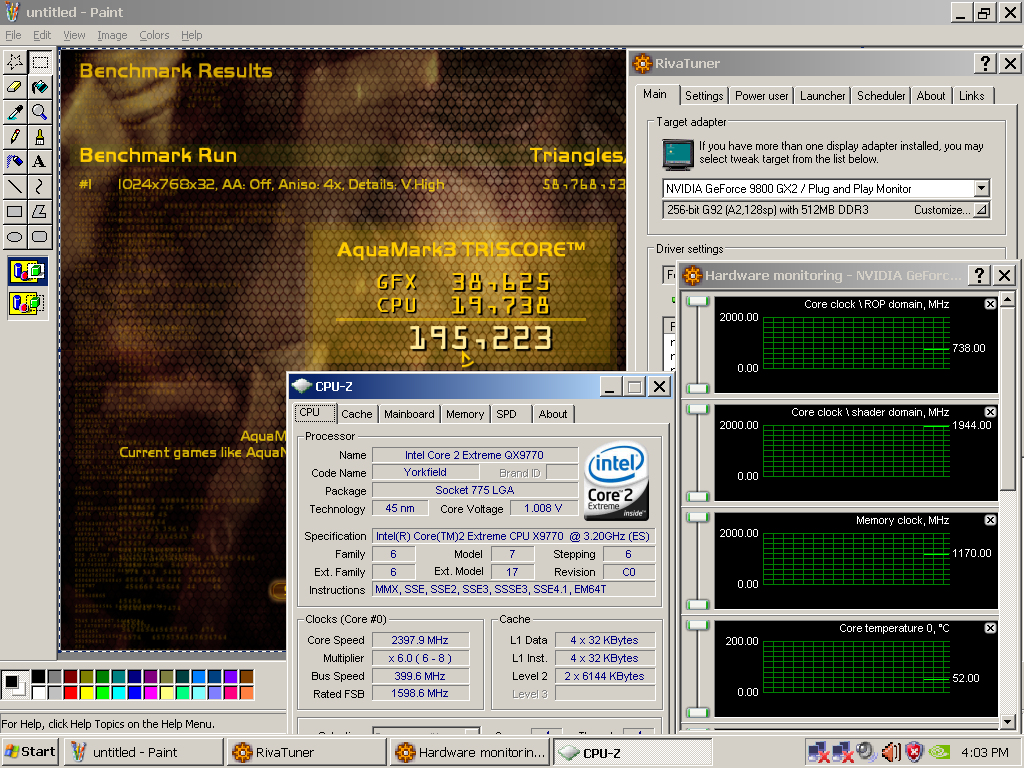Open RivaTuner Links tab
1024x768 pixels.
(x=972, y=96)
